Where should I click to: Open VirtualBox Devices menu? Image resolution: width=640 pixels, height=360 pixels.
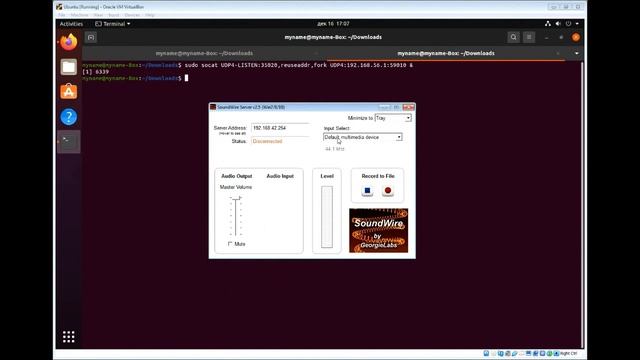coord(132,15)
